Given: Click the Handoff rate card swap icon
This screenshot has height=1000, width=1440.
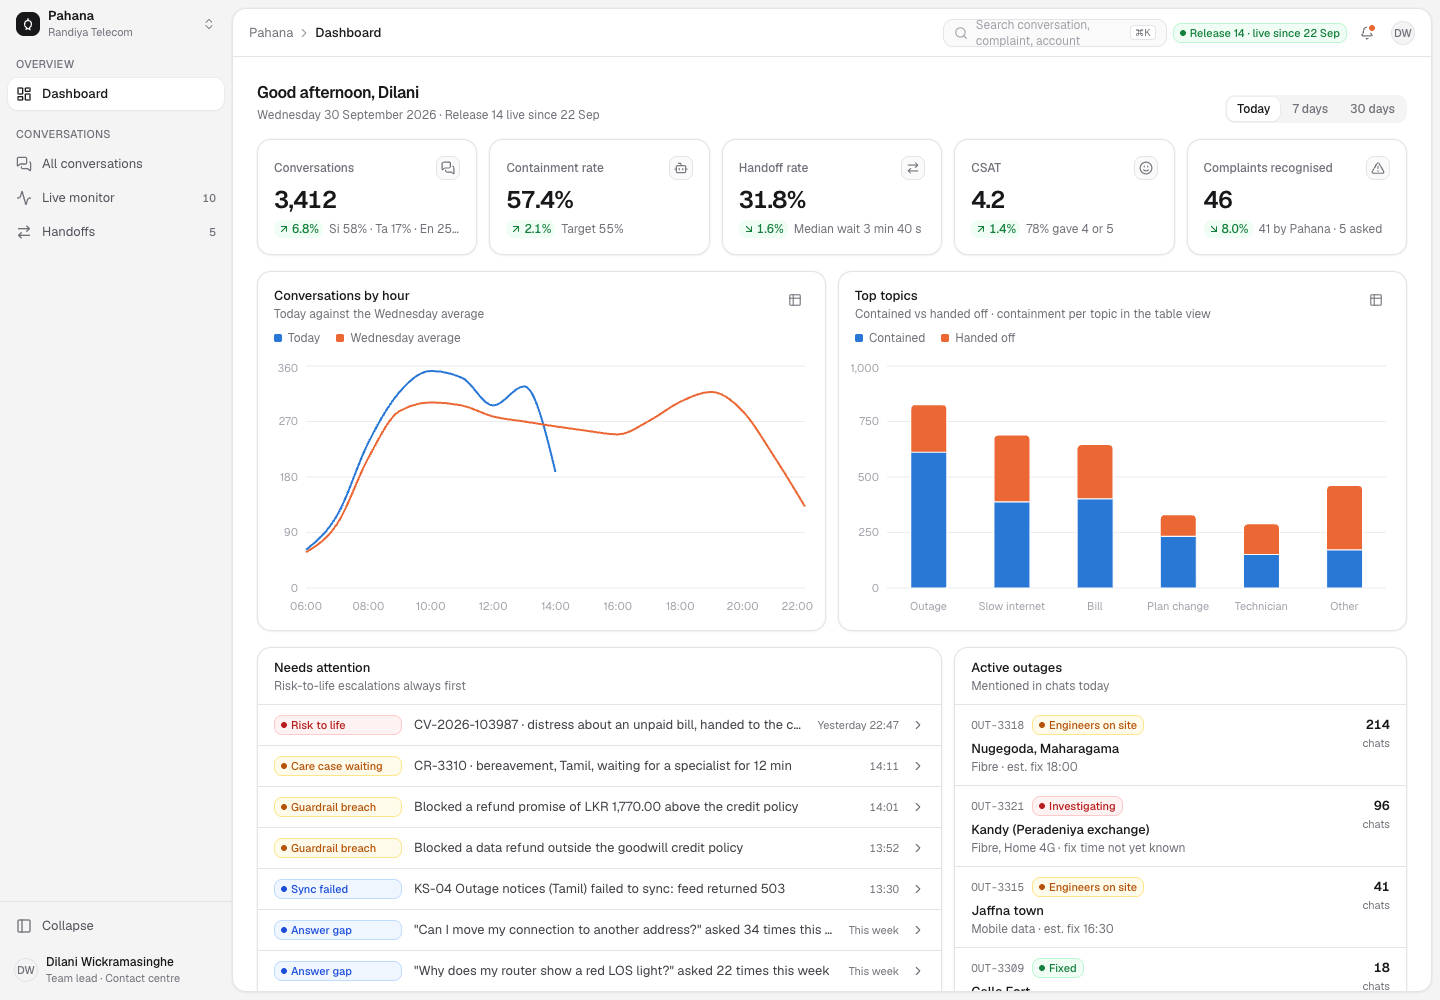Looking at the screenshot, I should pyautogui.click(x=913, y=168).
